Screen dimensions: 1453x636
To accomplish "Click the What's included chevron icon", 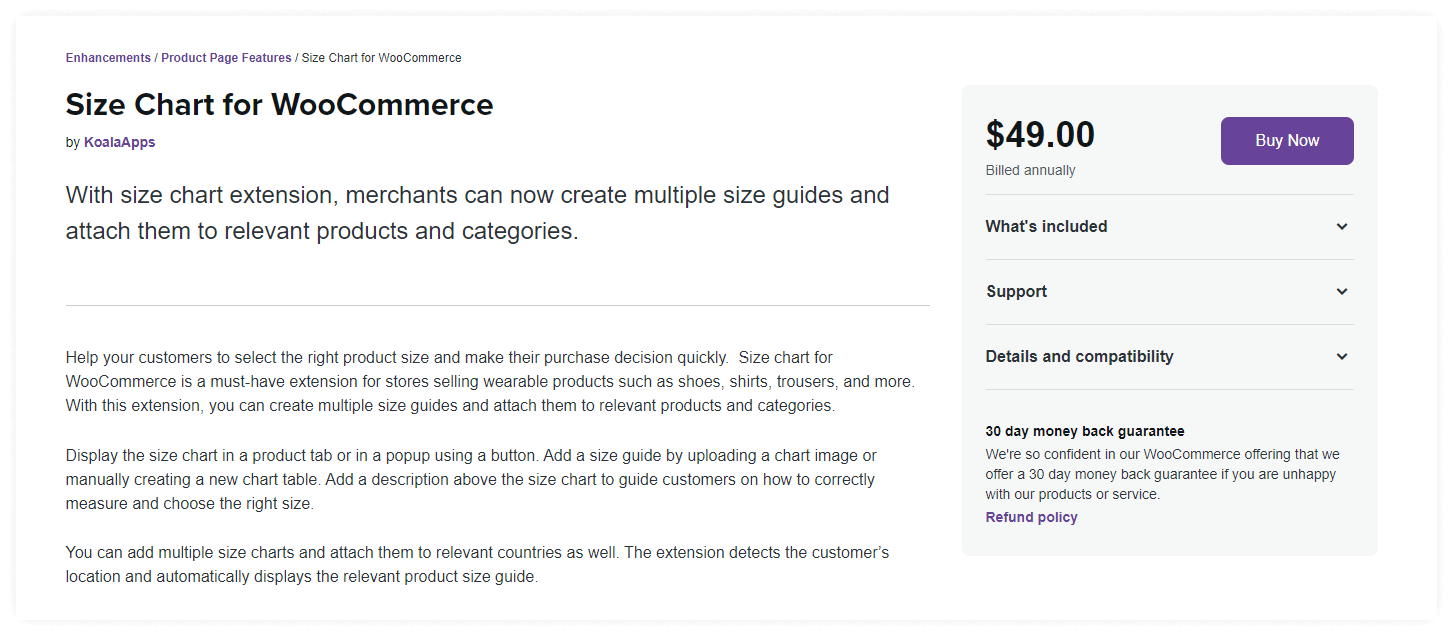I will [1342, 226].
